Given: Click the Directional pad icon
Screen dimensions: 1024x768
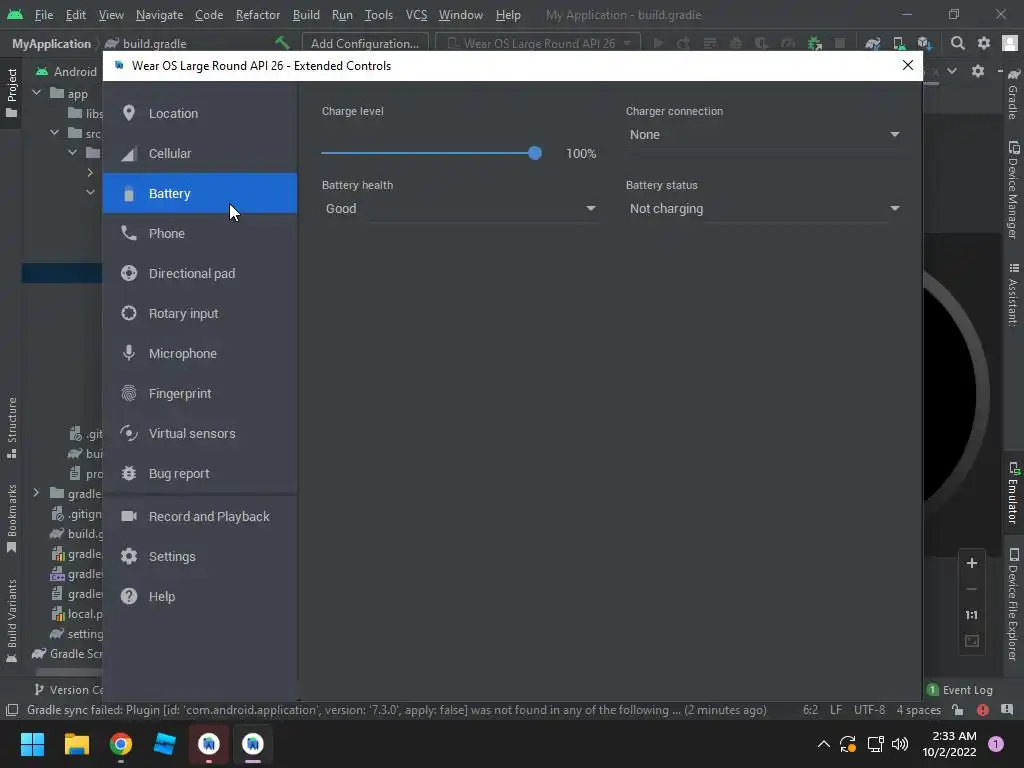Looking at the screenshot, I should [x=129, y=273].
